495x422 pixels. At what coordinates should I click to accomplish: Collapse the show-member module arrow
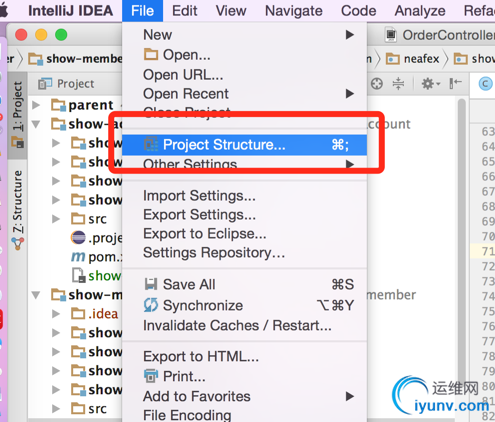tap(36, 295)
